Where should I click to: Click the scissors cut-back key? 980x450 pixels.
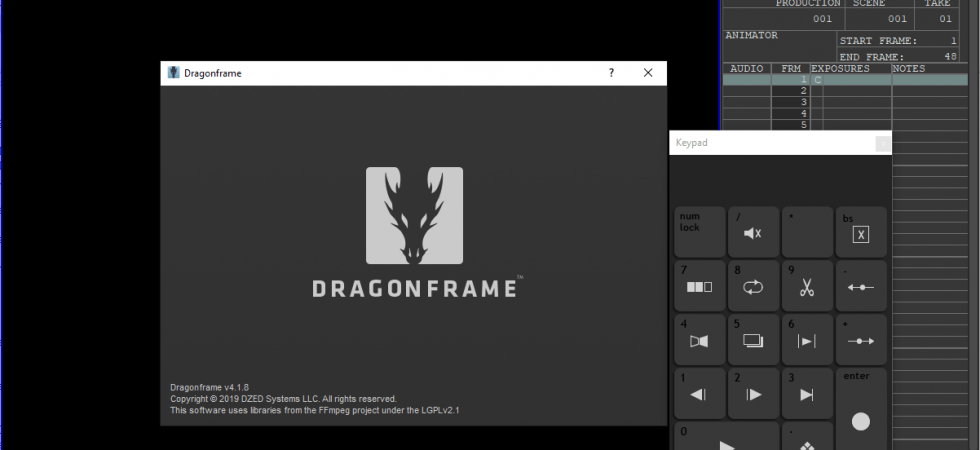coord(807,286)
